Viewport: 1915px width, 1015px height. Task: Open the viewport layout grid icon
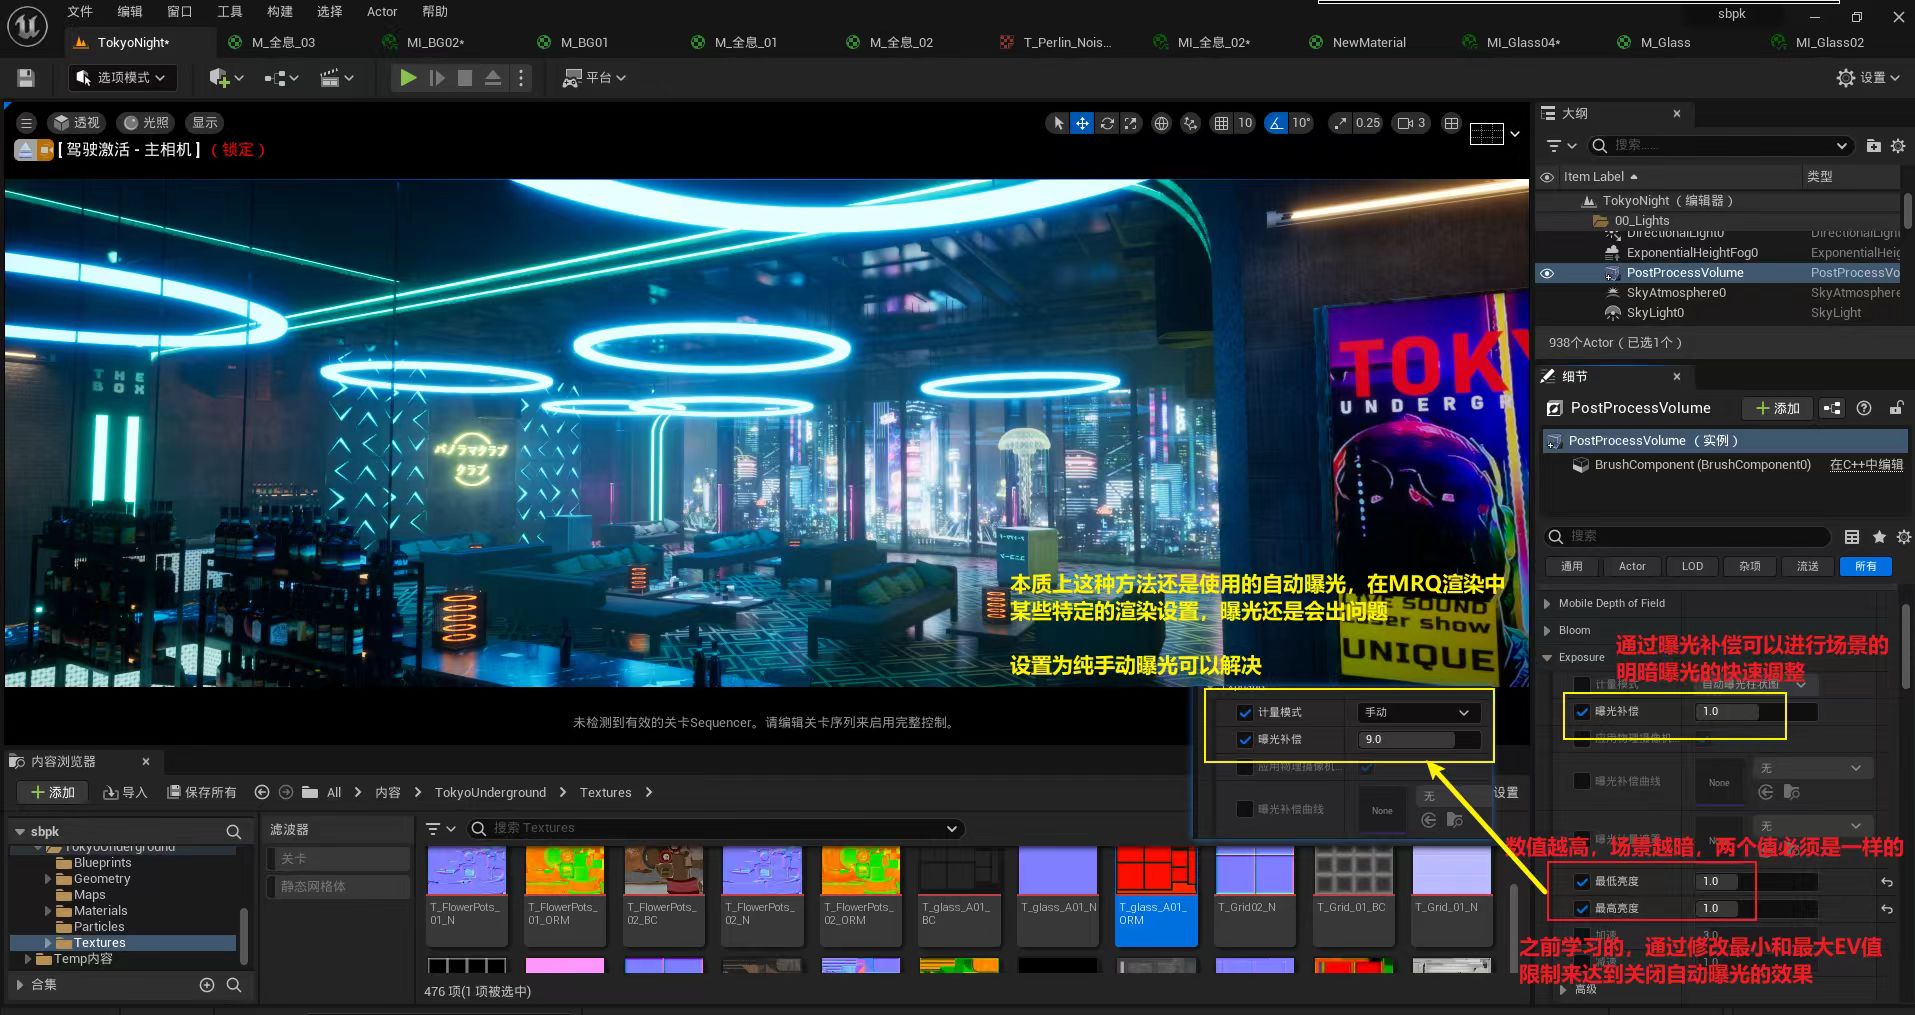(x=1451, y=123)
